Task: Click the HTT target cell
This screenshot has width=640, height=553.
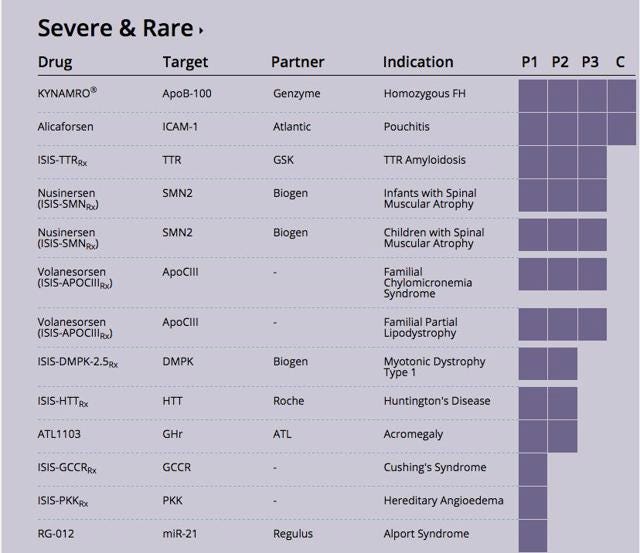Action: click(x=172, y=401)
